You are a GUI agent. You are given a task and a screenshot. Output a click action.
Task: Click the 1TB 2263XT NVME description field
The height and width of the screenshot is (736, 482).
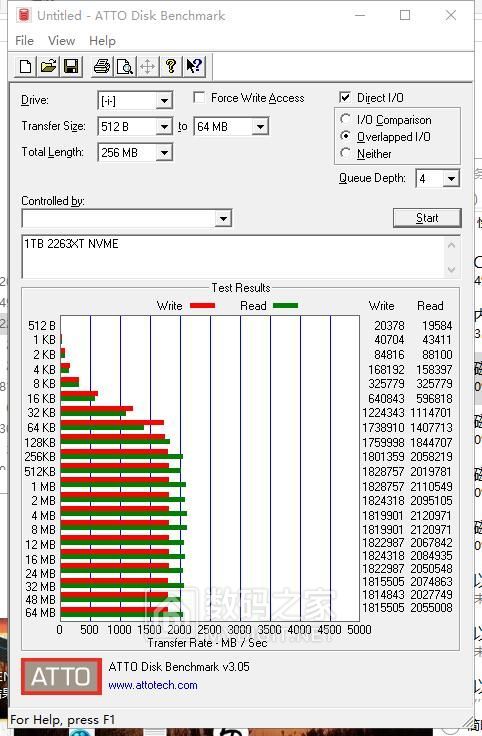coord(233,257)
